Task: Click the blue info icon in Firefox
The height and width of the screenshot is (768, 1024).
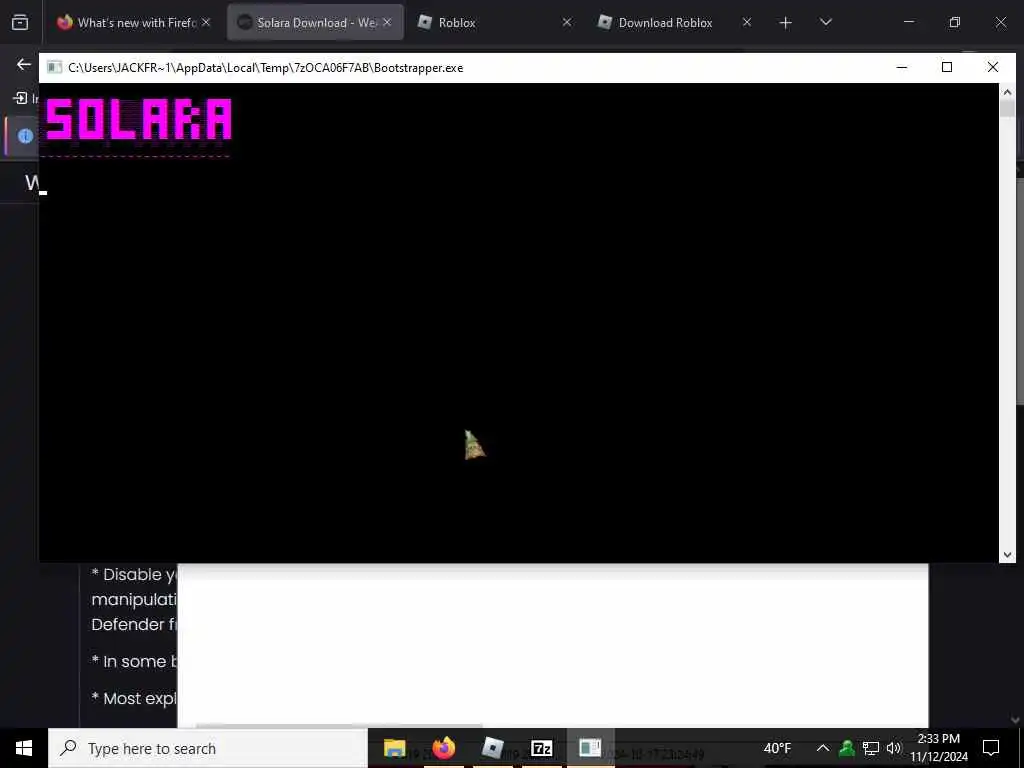Action: [25, 136]
